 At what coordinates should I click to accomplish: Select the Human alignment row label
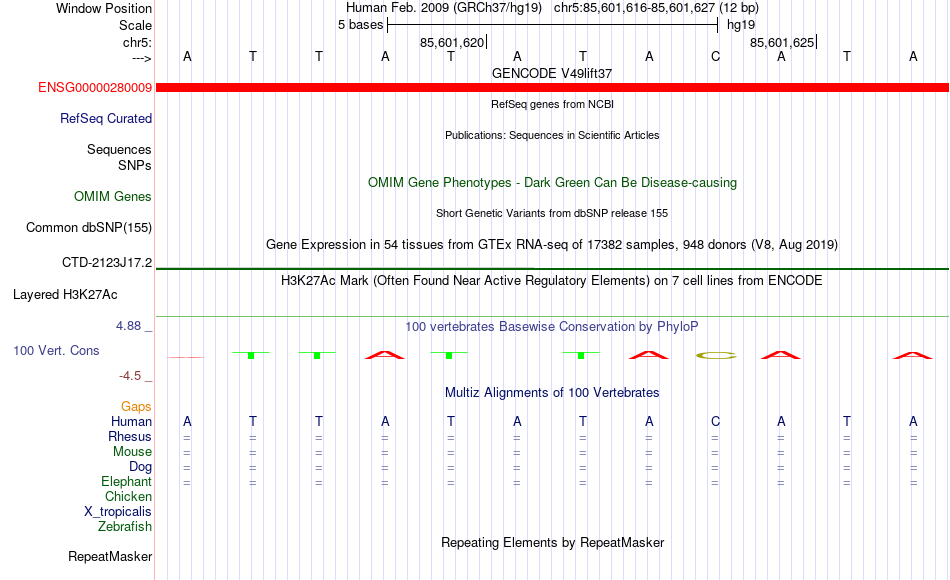(x=131, y=421)
